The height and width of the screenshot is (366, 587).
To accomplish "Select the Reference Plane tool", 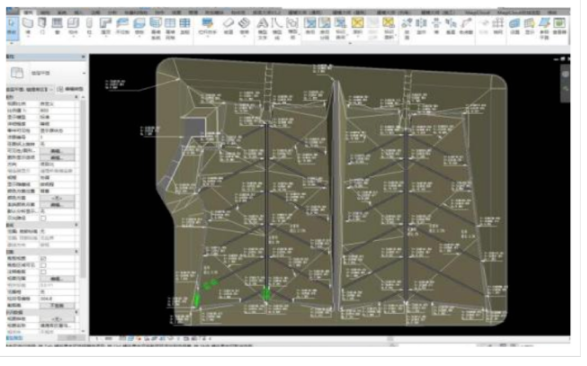I will point(544,28).
